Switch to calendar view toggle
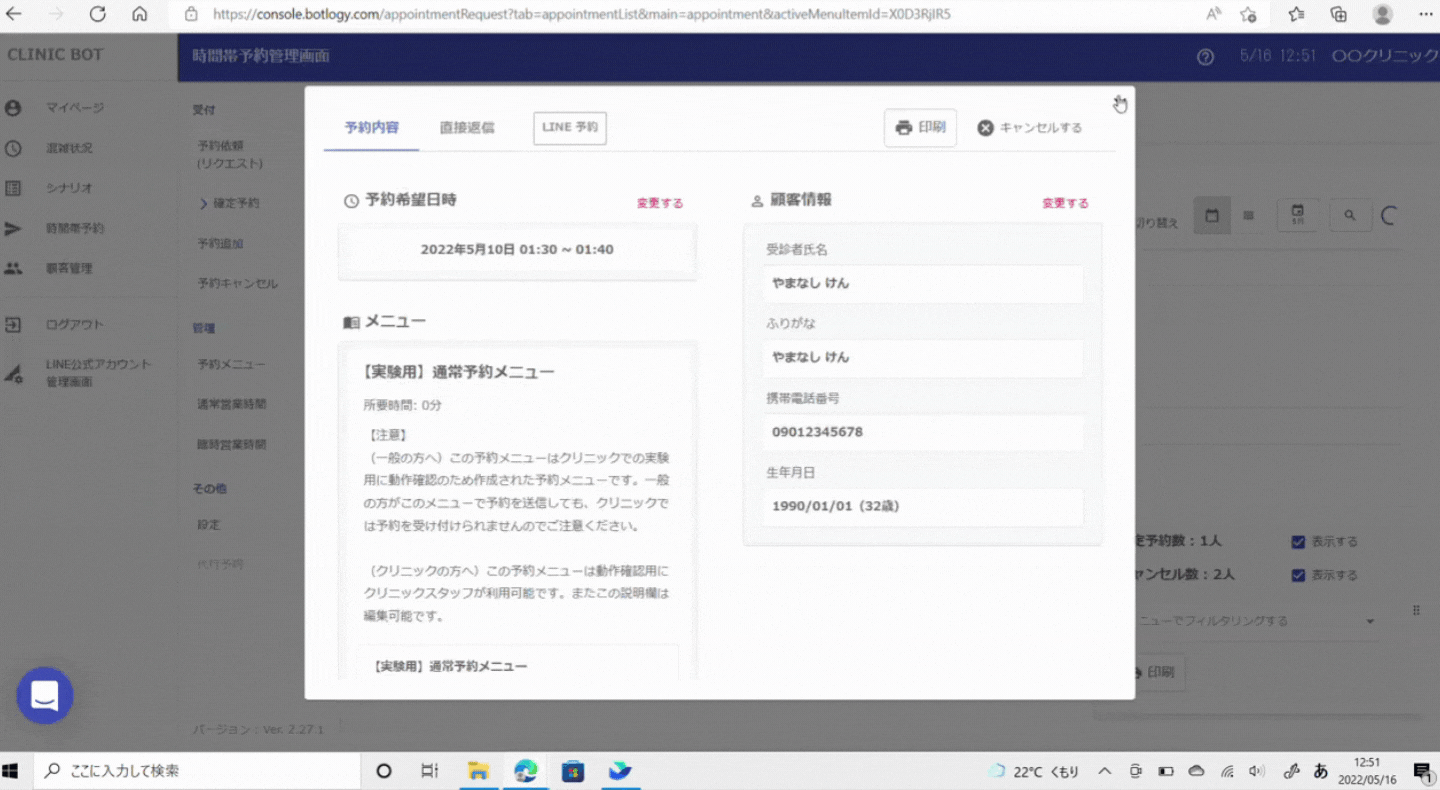The image size is (1440, 790). [x=1212, y=215]
